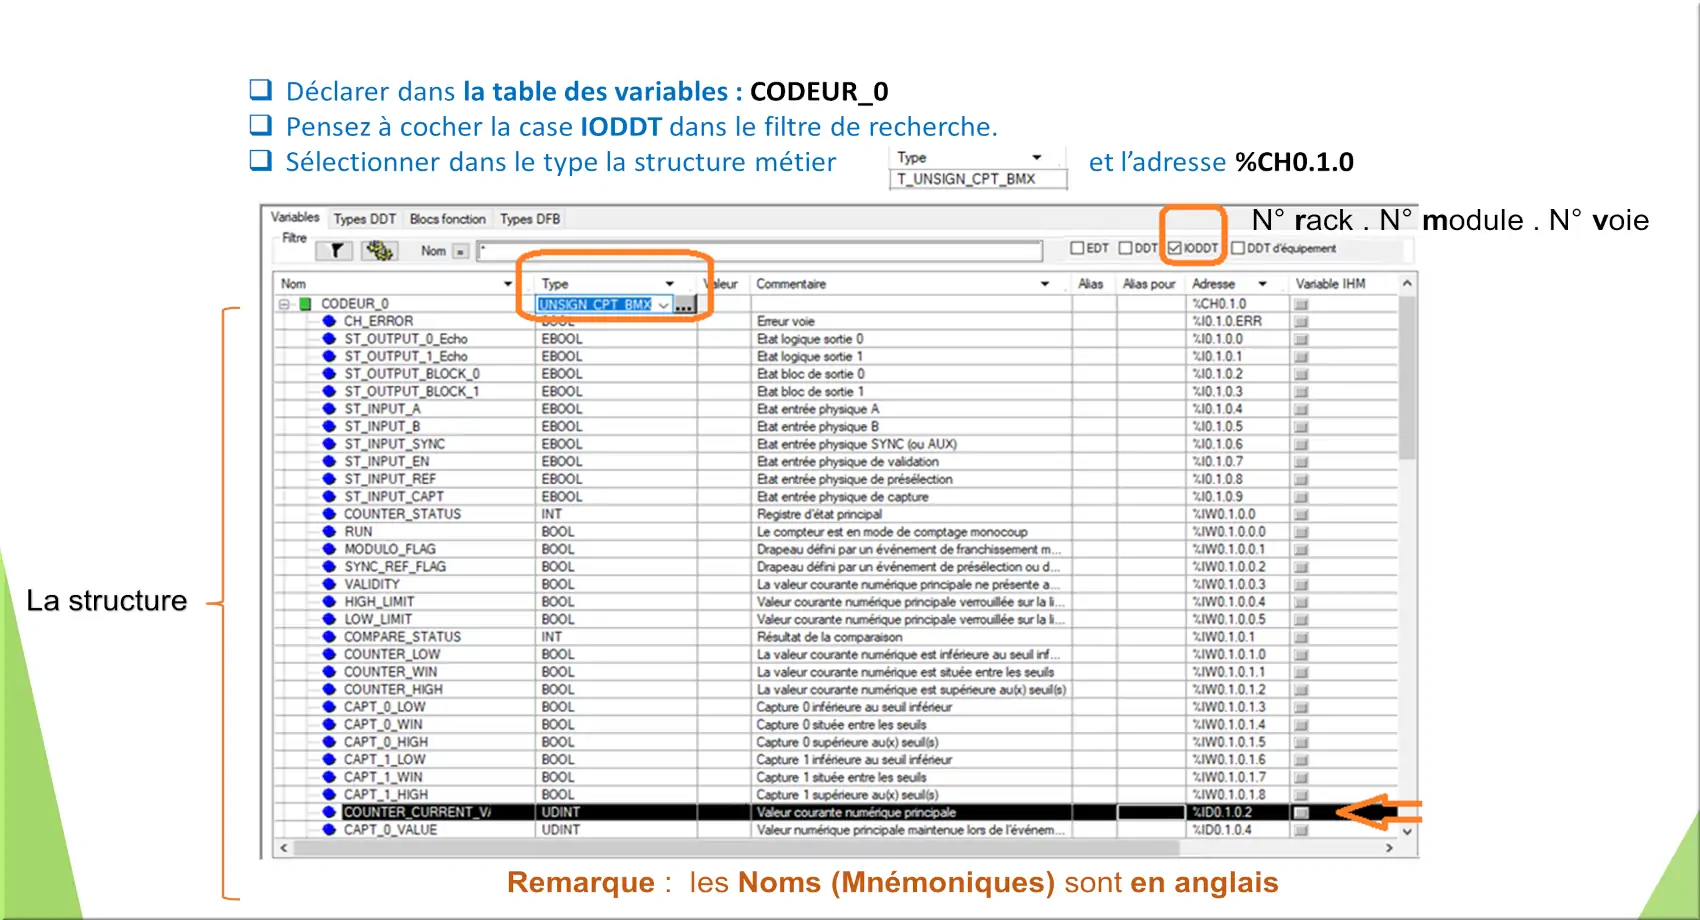
Task: Switch to the Variables tab
Action: point(295,217)
